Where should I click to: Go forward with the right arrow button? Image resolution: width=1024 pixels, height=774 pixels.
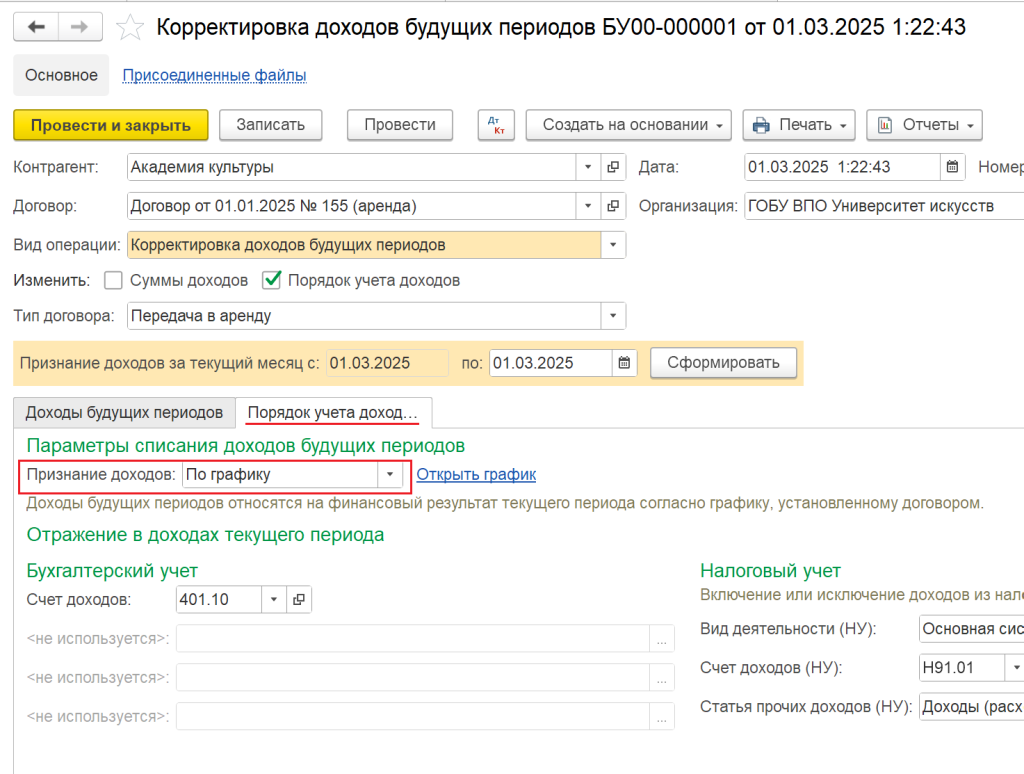click(x=80, y=27)
